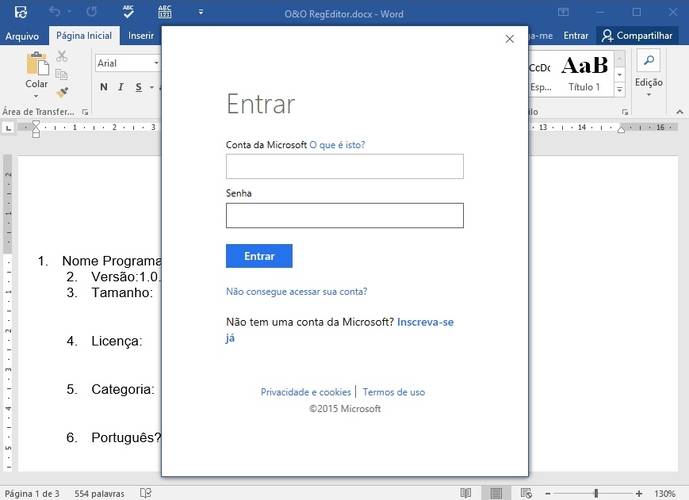Click the Redo arrow icon

pos(91,12)
